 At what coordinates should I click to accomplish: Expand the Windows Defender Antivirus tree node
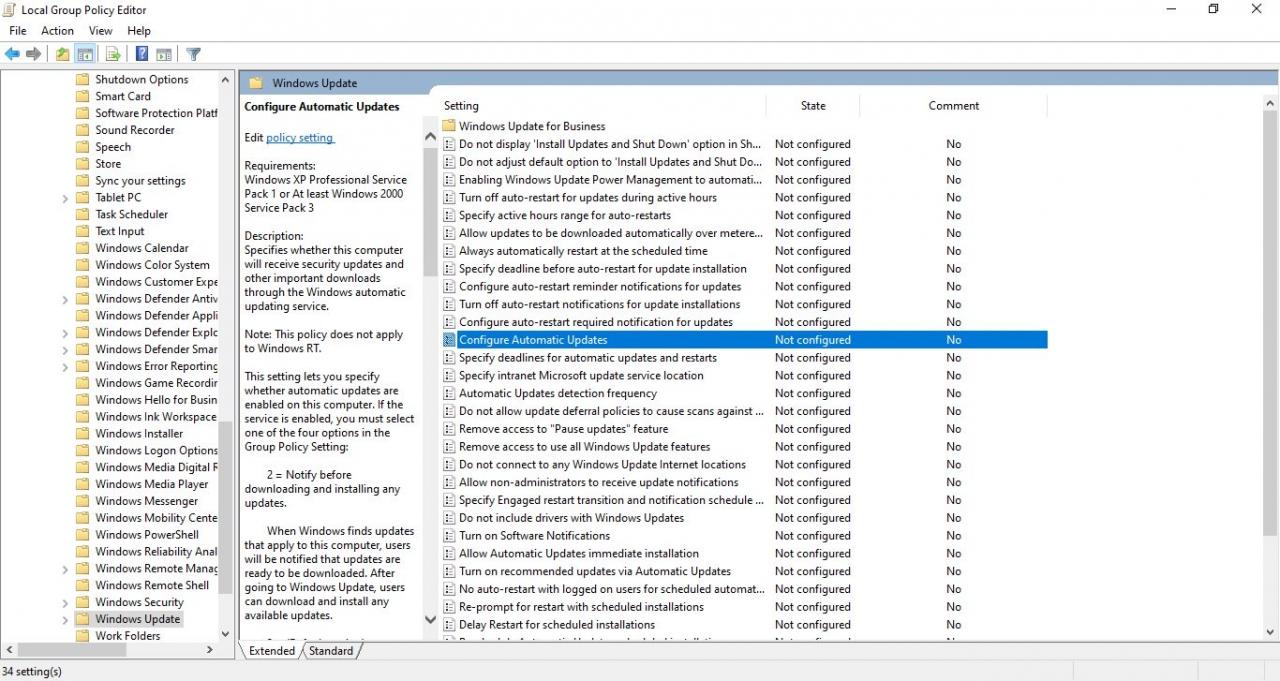click(x=65, y=299)
